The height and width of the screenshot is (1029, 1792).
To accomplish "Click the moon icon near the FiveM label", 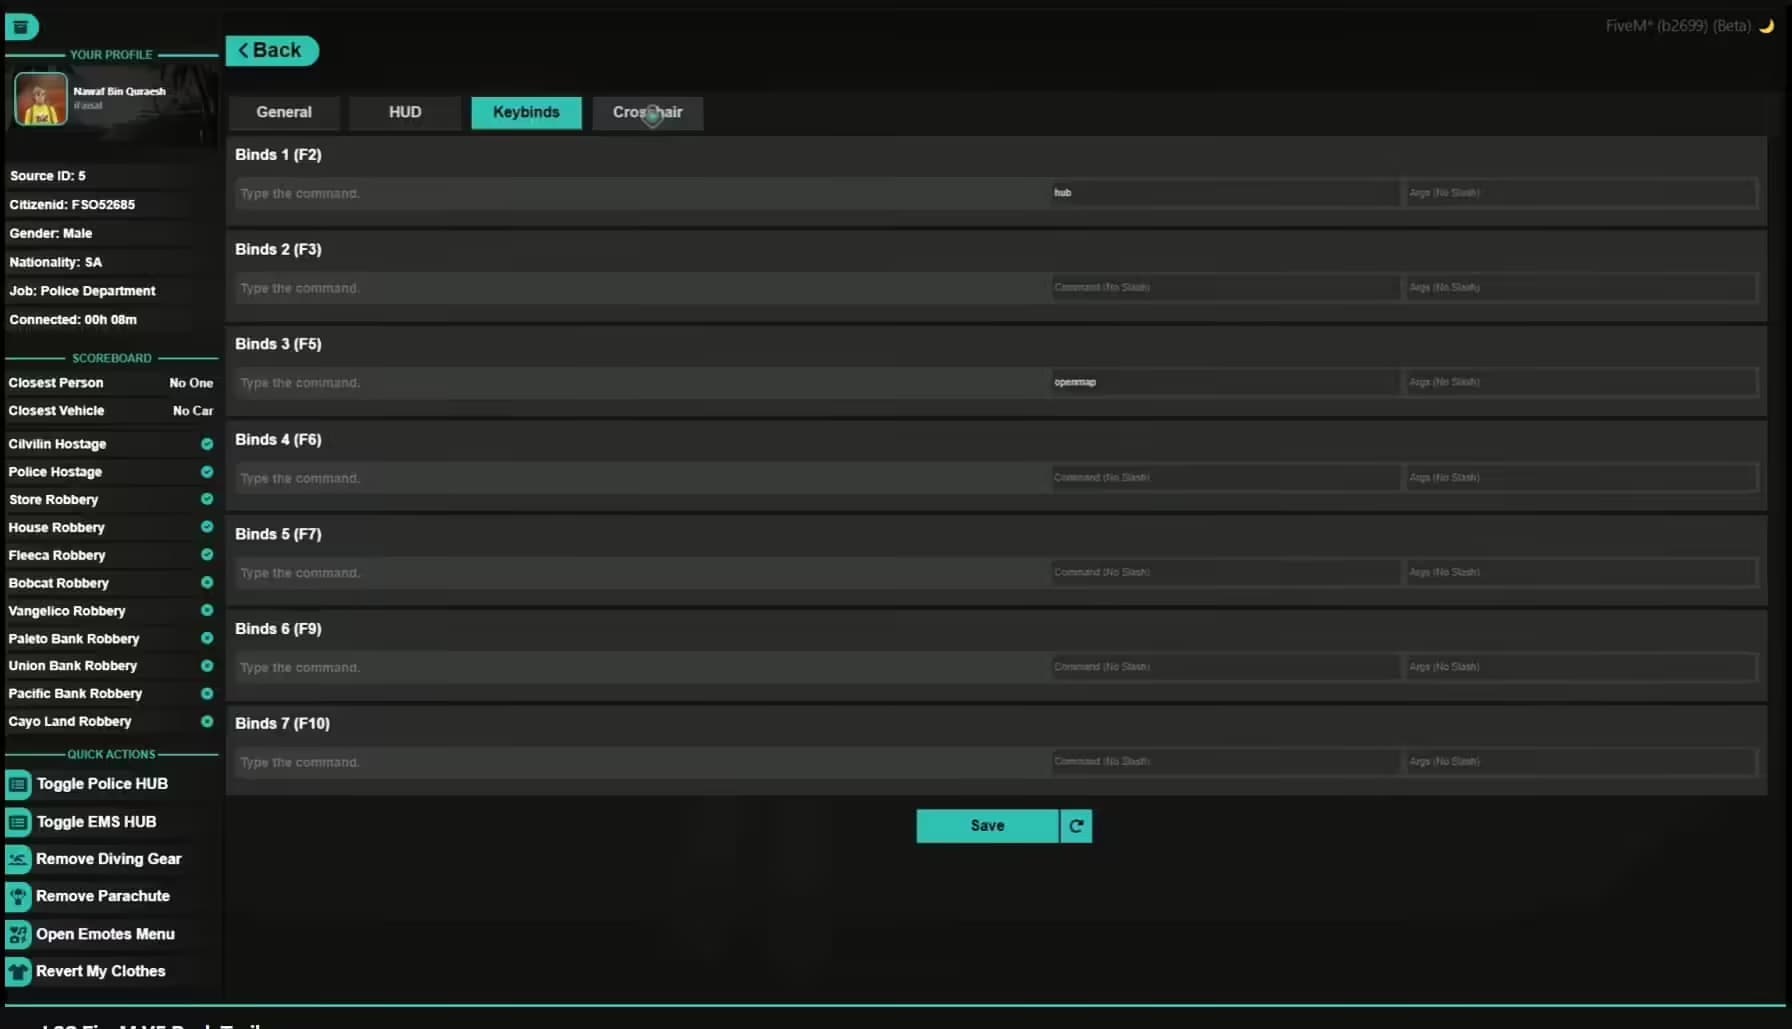I will tap(1768, 26).
